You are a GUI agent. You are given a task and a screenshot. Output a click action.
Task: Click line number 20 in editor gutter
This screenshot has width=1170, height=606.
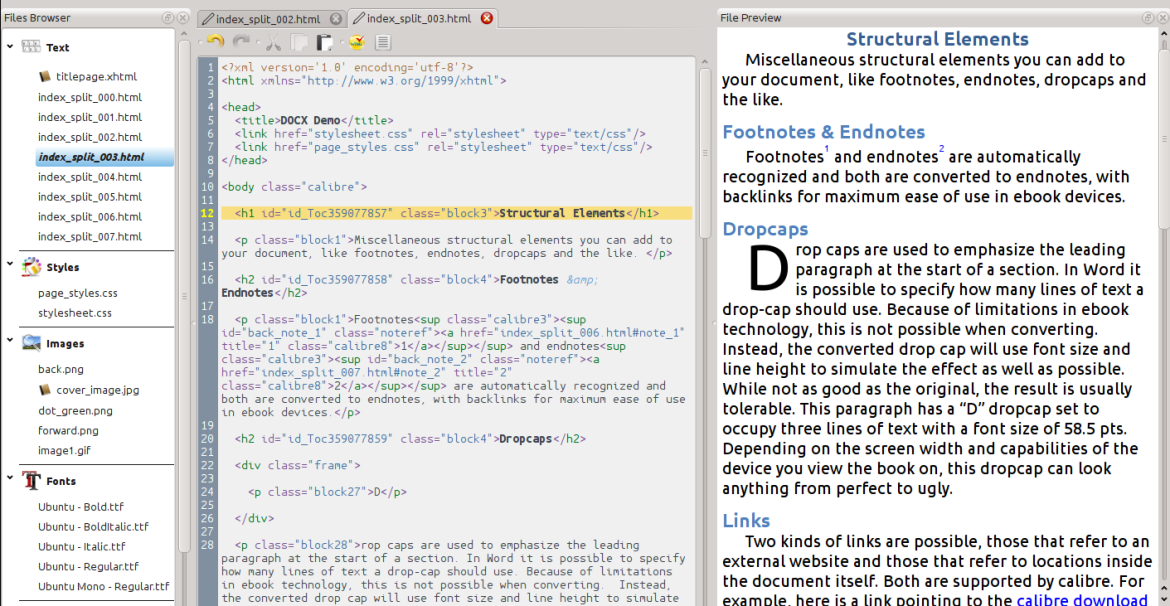click(207, 439)
